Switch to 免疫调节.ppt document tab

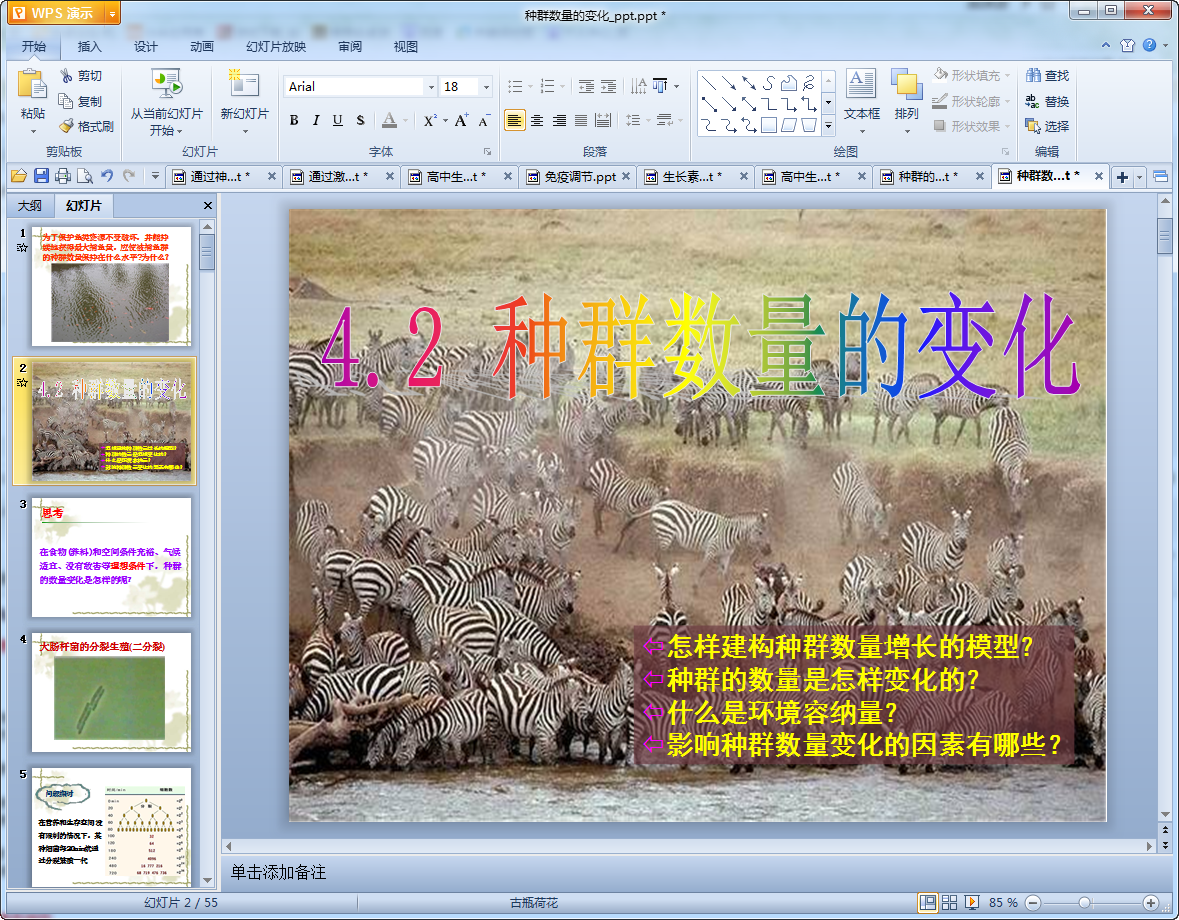[578, 177]
